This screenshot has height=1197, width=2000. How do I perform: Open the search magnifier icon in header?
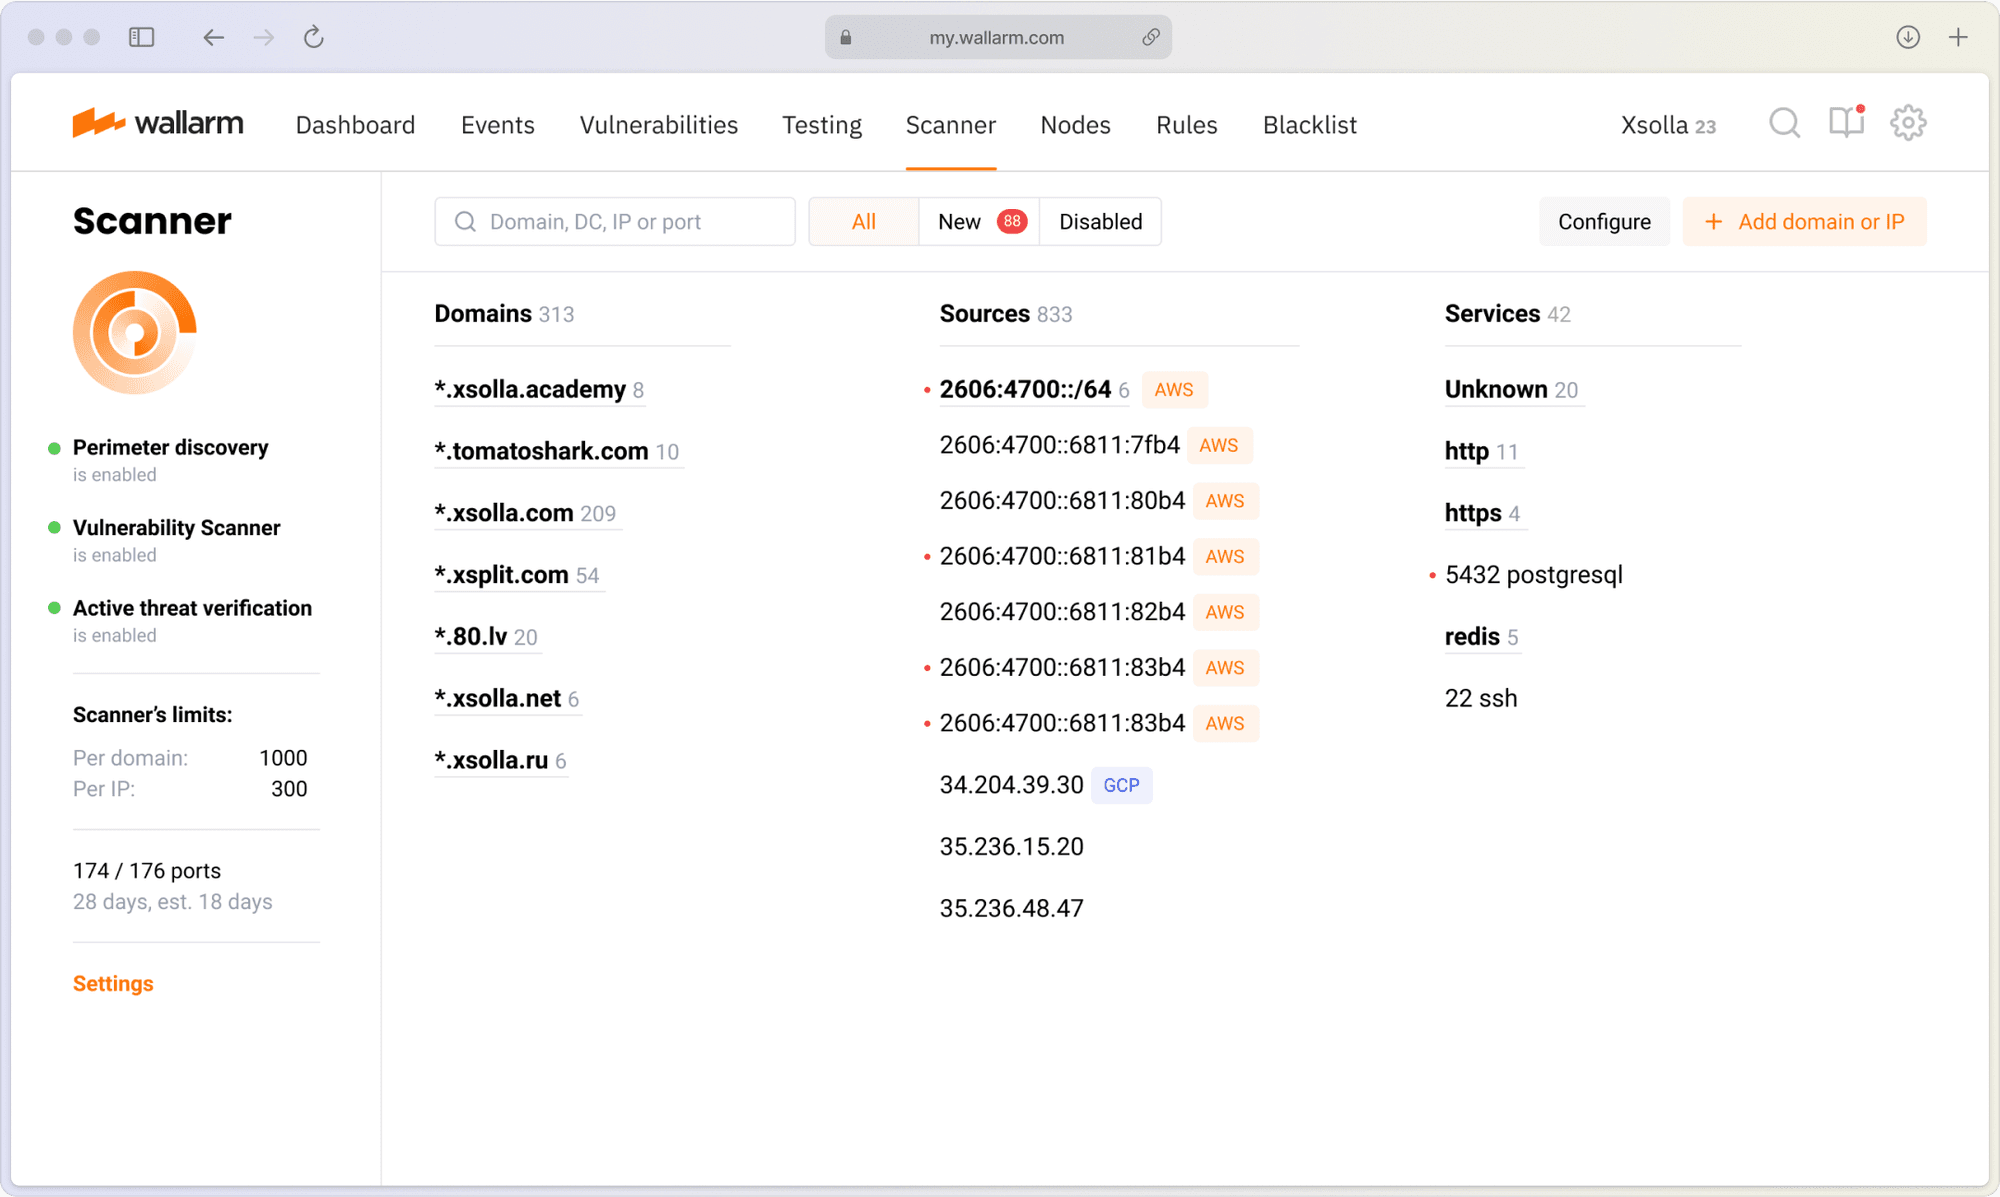click(x=1784, y=123)
